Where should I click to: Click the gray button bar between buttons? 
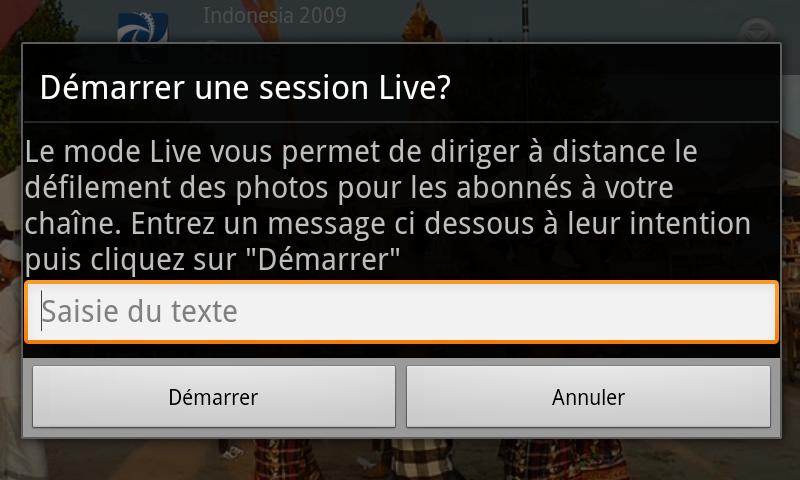point(401,396)
